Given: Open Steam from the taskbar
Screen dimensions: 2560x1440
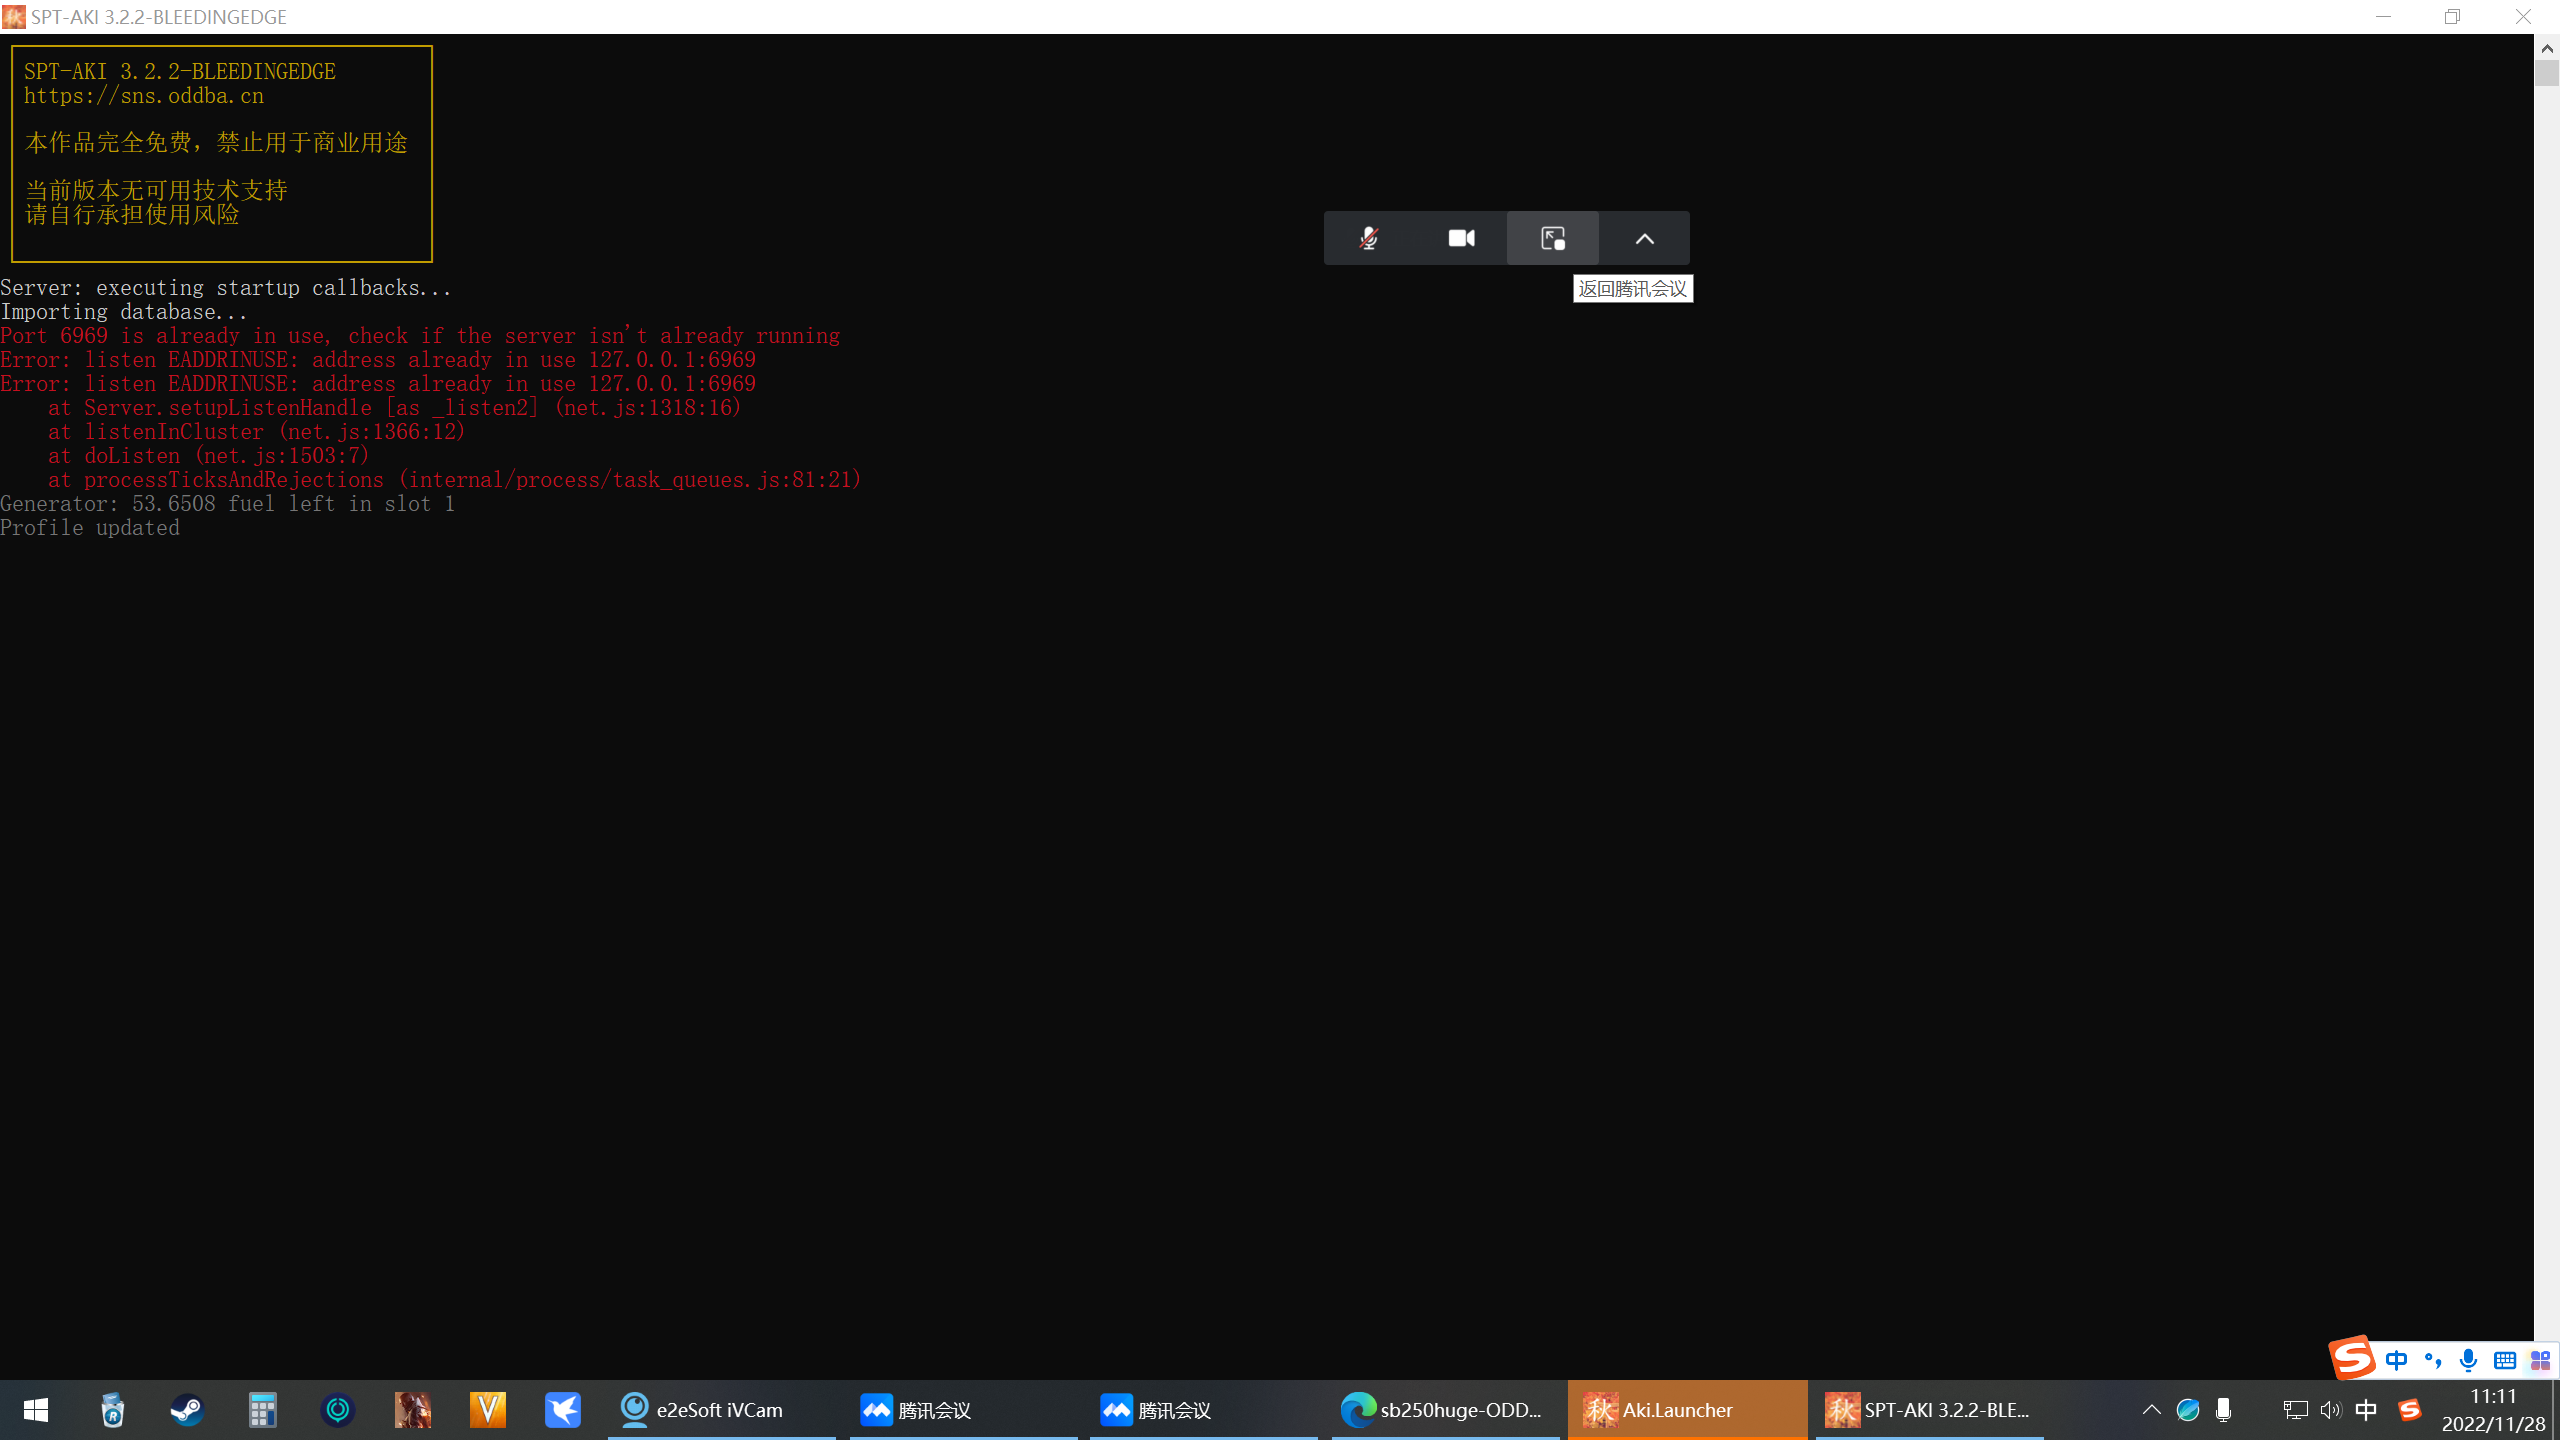Looking at the screenshot, I should click(x=187, y=1410).
